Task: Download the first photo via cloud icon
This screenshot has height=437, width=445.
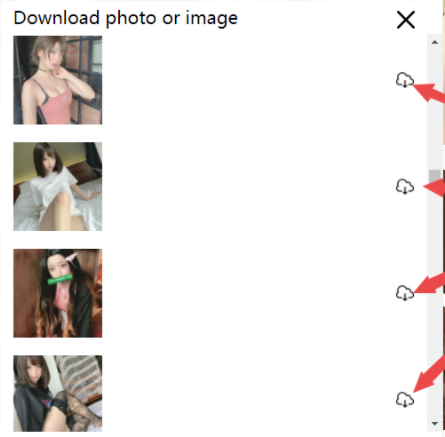Action: pos(405,80)
